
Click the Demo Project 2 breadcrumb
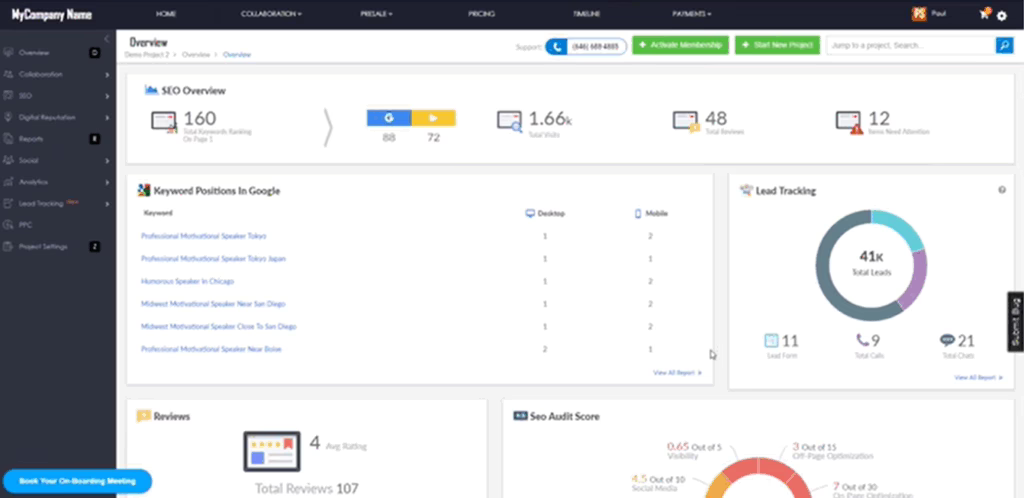click(x=147, y=55)
